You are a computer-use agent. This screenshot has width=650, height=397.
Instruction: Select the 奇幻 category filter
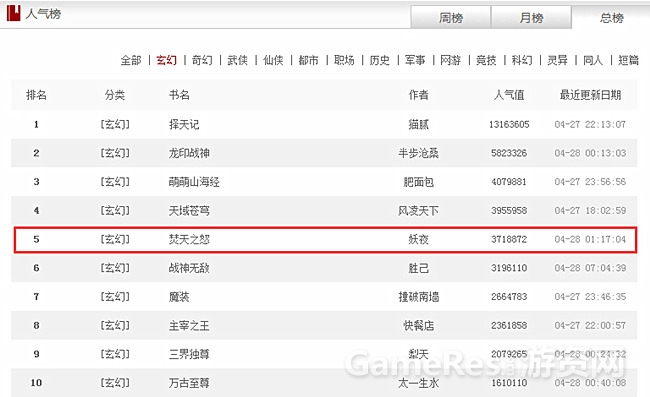coord(202,61)
